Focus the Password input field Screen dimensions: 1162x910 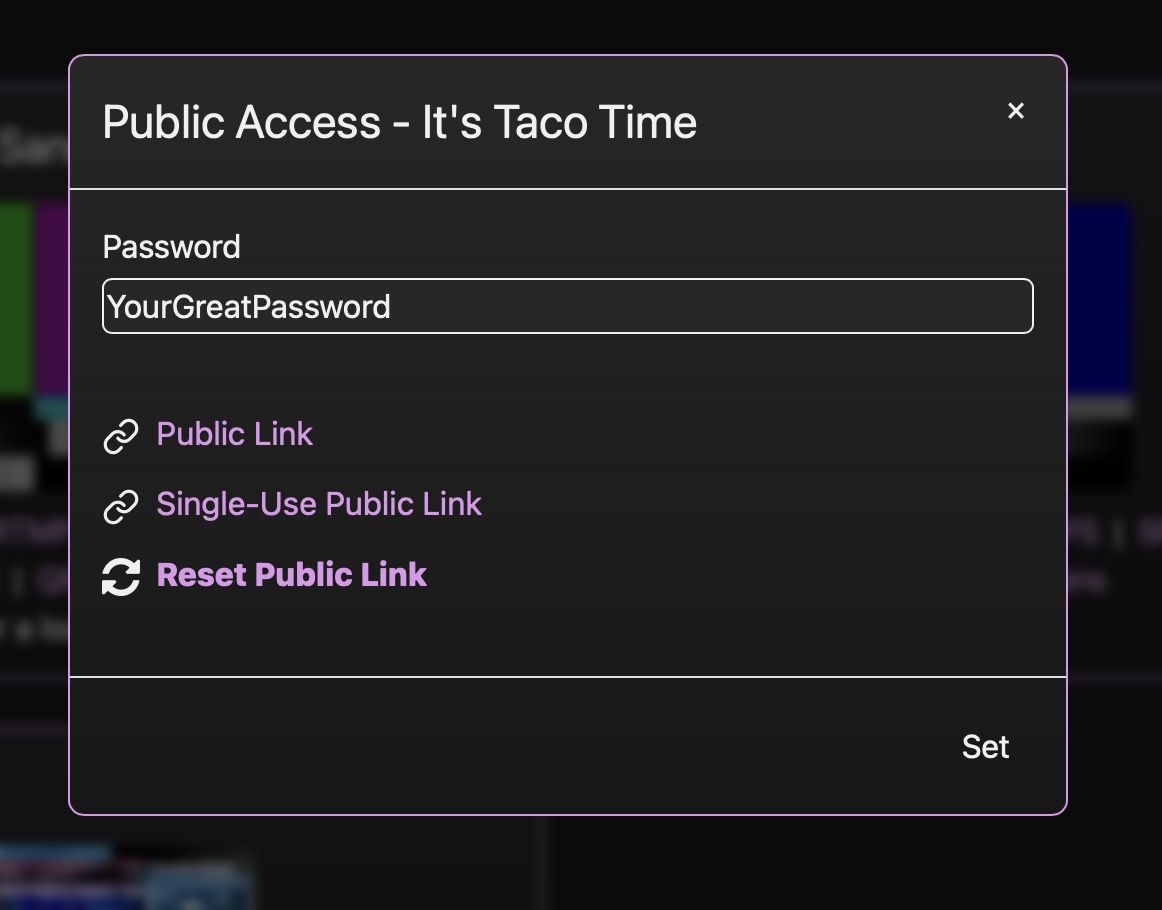[567, 306]
